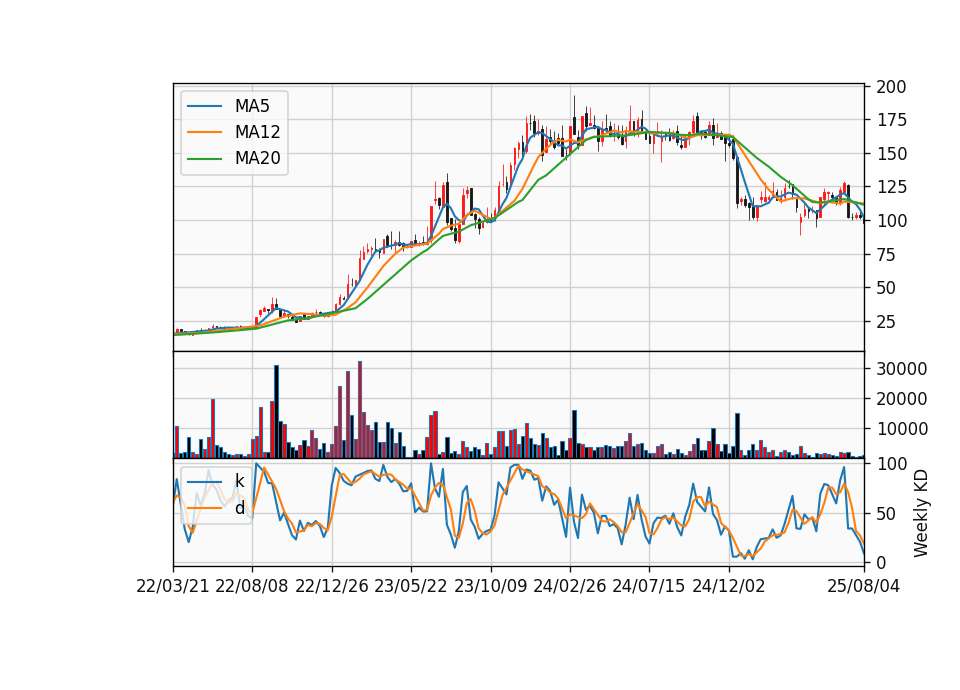Click the 10000 volume axis label
Image resolution: width=960 pixels, height=690 pixels.
coord(902,429)
